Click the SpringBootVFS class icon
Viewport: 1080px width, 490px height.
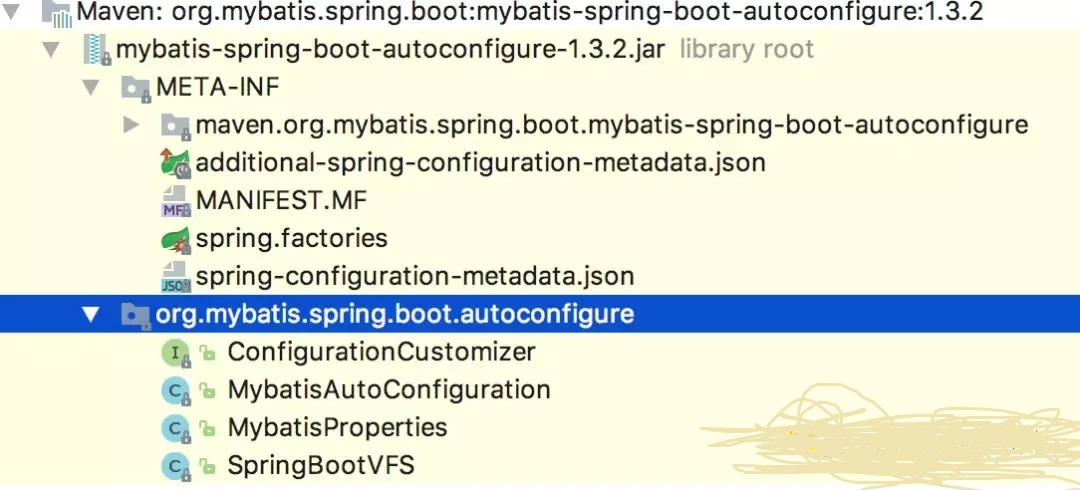(175, 466)
